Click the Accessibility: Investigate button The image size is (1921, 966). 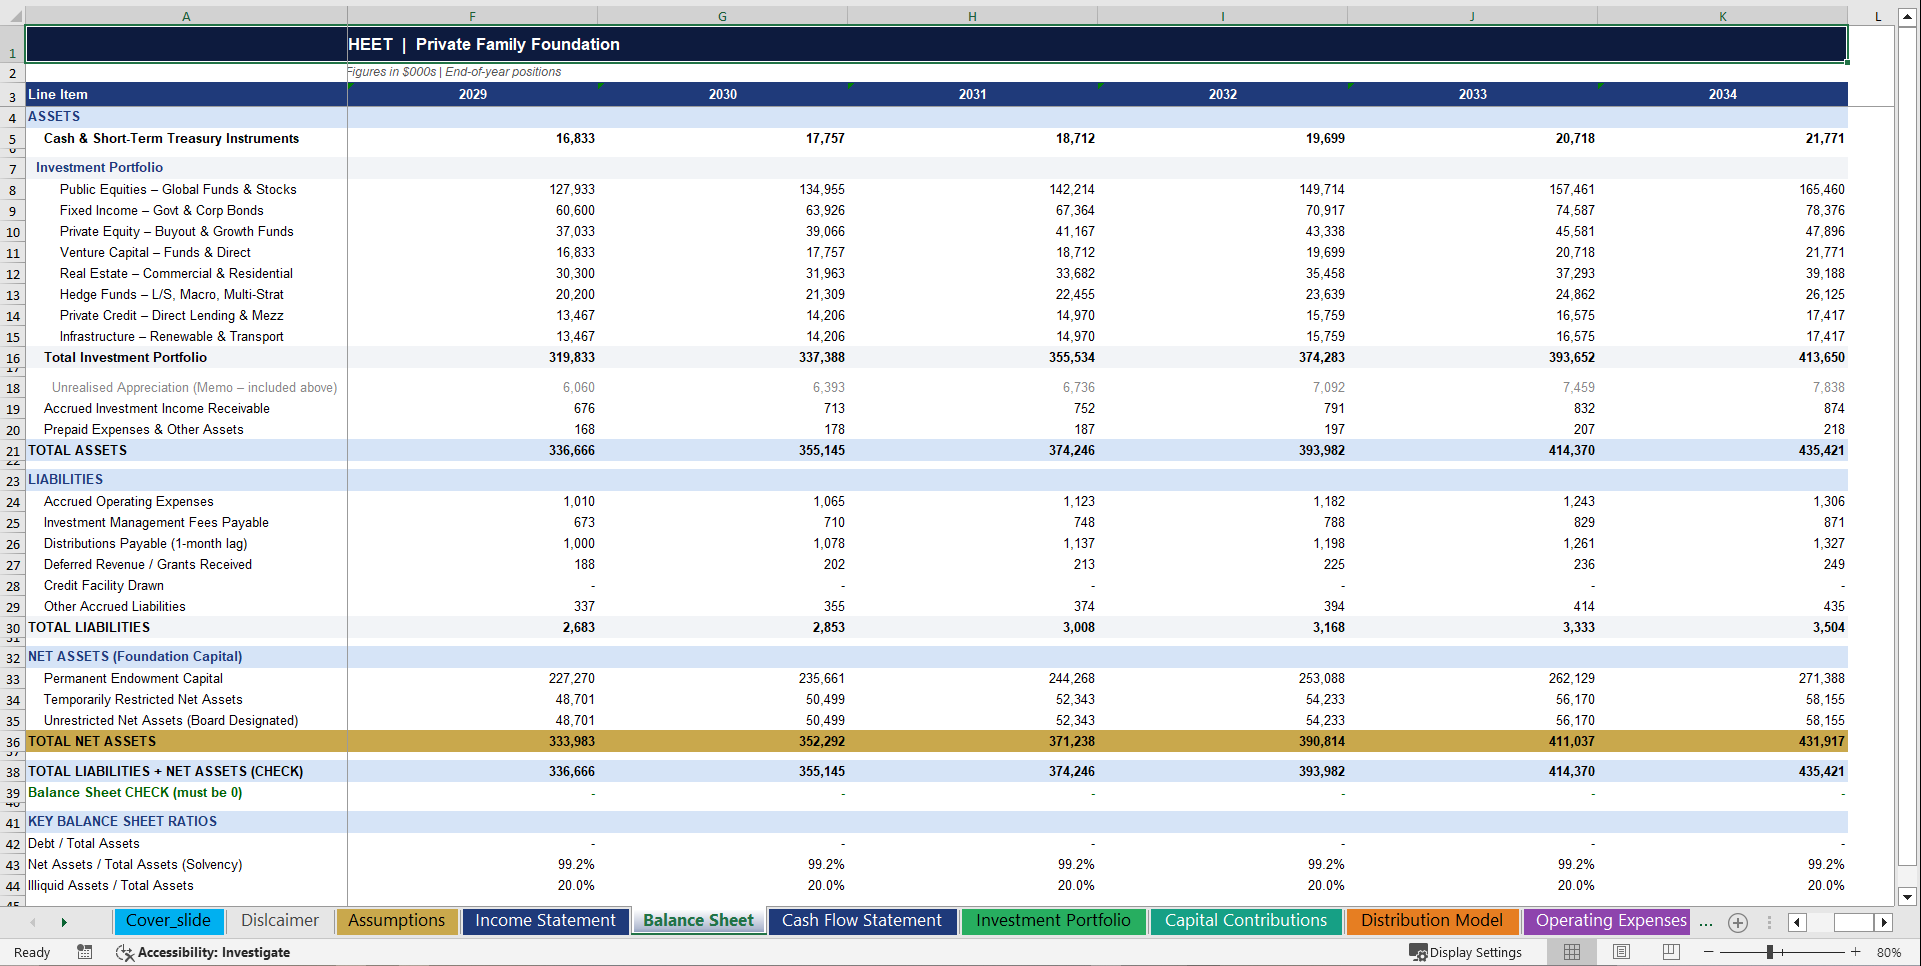pos(204,952)
